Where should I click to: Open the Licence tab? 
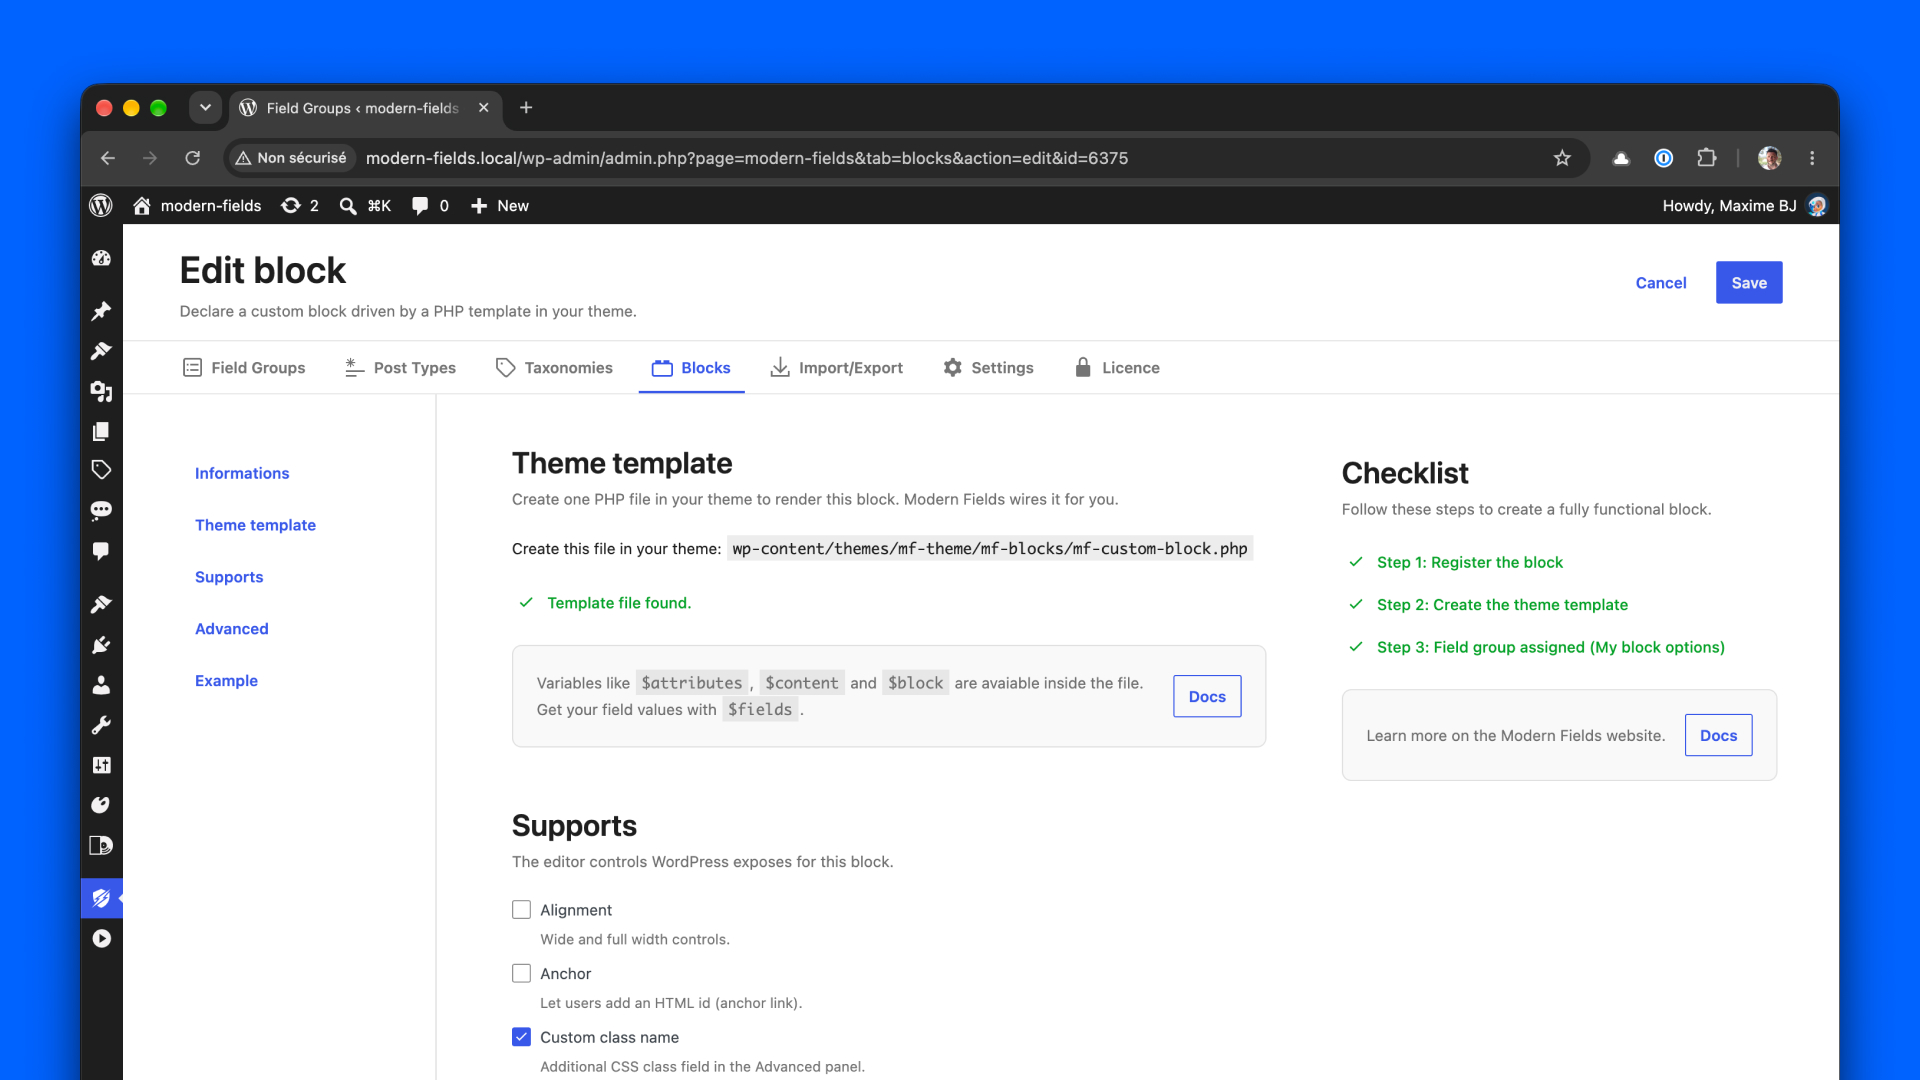tap(1117, 368)
